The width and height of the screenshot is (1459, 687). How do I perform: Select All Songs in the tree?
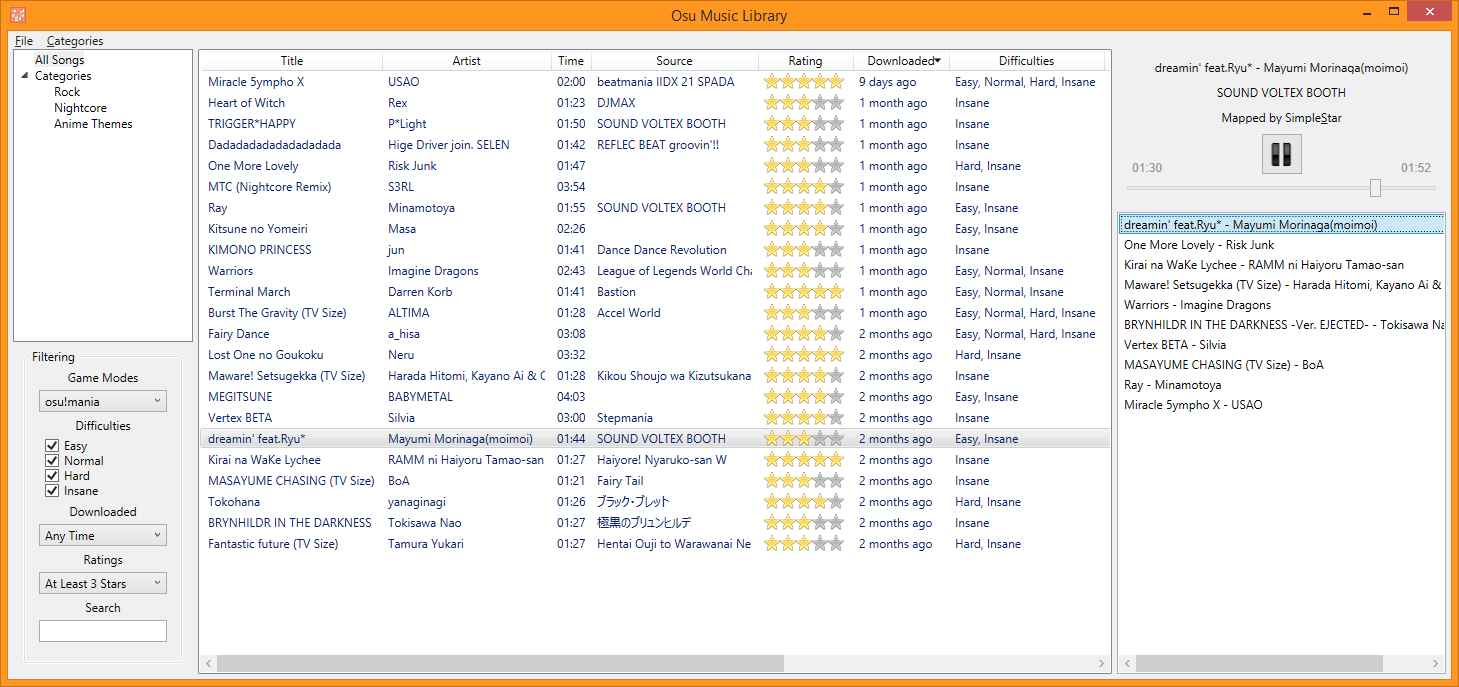[60, 60]
